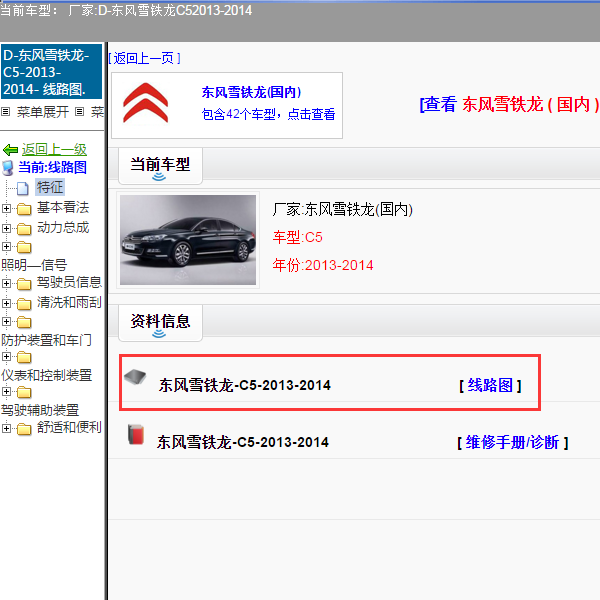Image resolution: width=600 pixels, height=600 pixels.
Task: Click the folder icon beside 基本看法
Action: click(24, 209)
